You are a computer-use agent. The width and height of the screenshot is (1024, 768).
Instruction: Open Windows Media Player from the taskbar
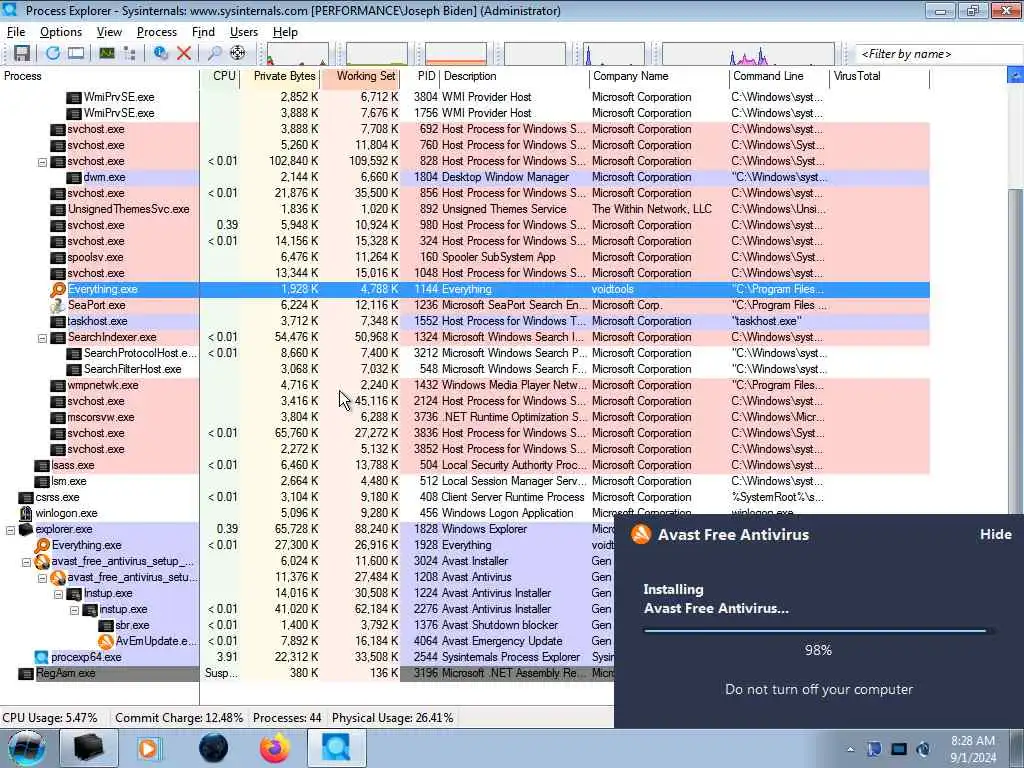(149, 748)
